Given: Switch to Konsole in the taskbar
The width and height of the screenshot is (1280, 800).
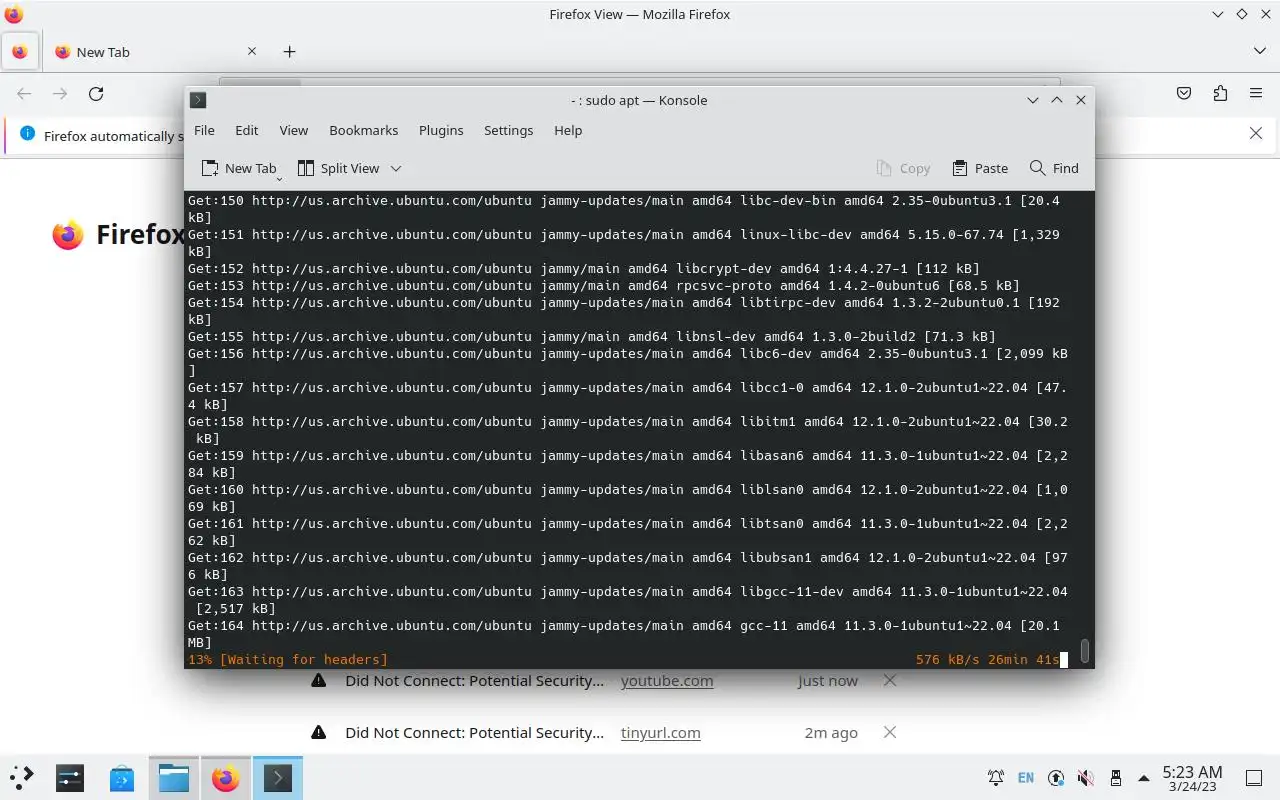Looking at the screenshot, I should (x=278, y=777).
